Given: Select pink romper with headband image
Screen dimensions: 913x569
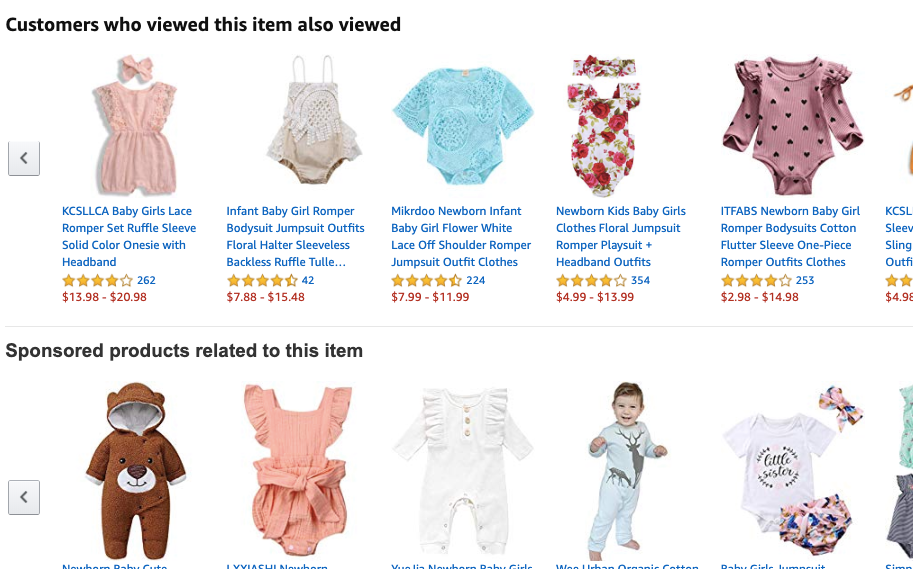Looking at the screenshot, I should click(135, 125).
